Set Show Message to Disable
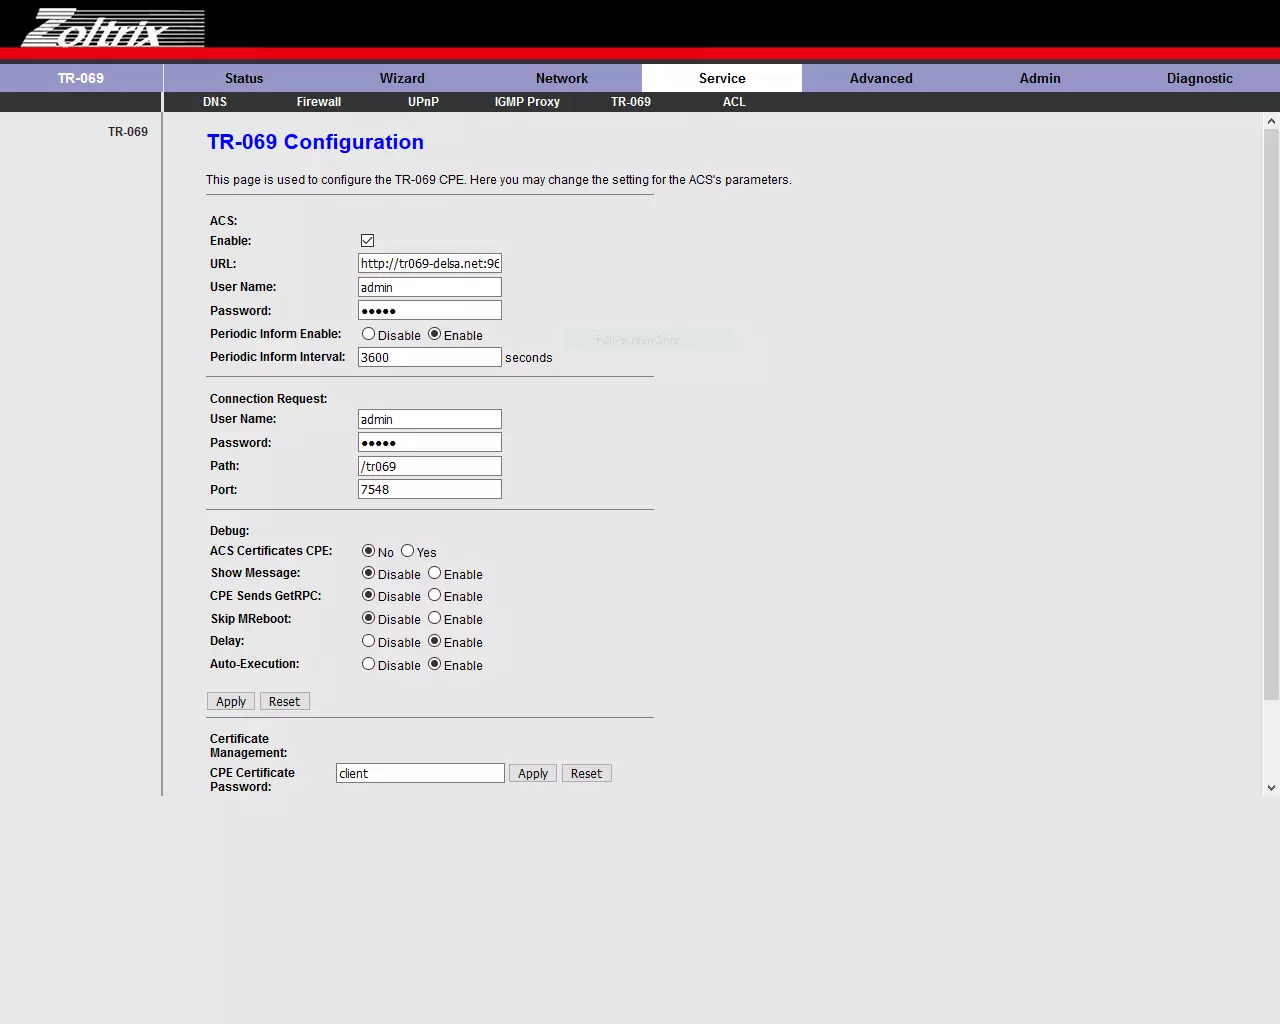The width and height of the screenshot is (1280, 1024). click(368, 573)
